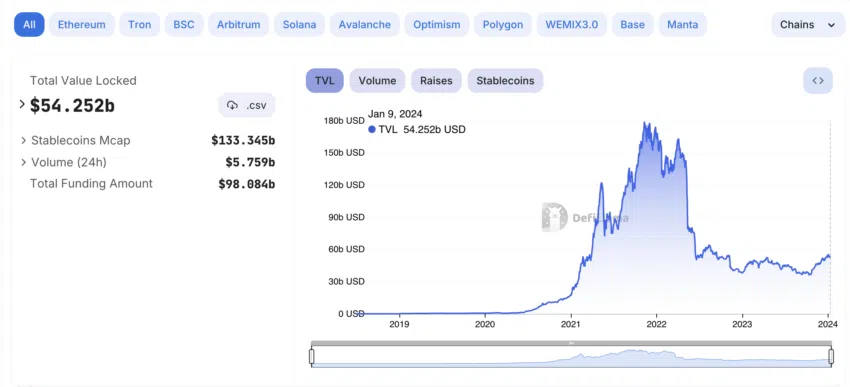Download the TVL data as .csv

tap(247, 105)
